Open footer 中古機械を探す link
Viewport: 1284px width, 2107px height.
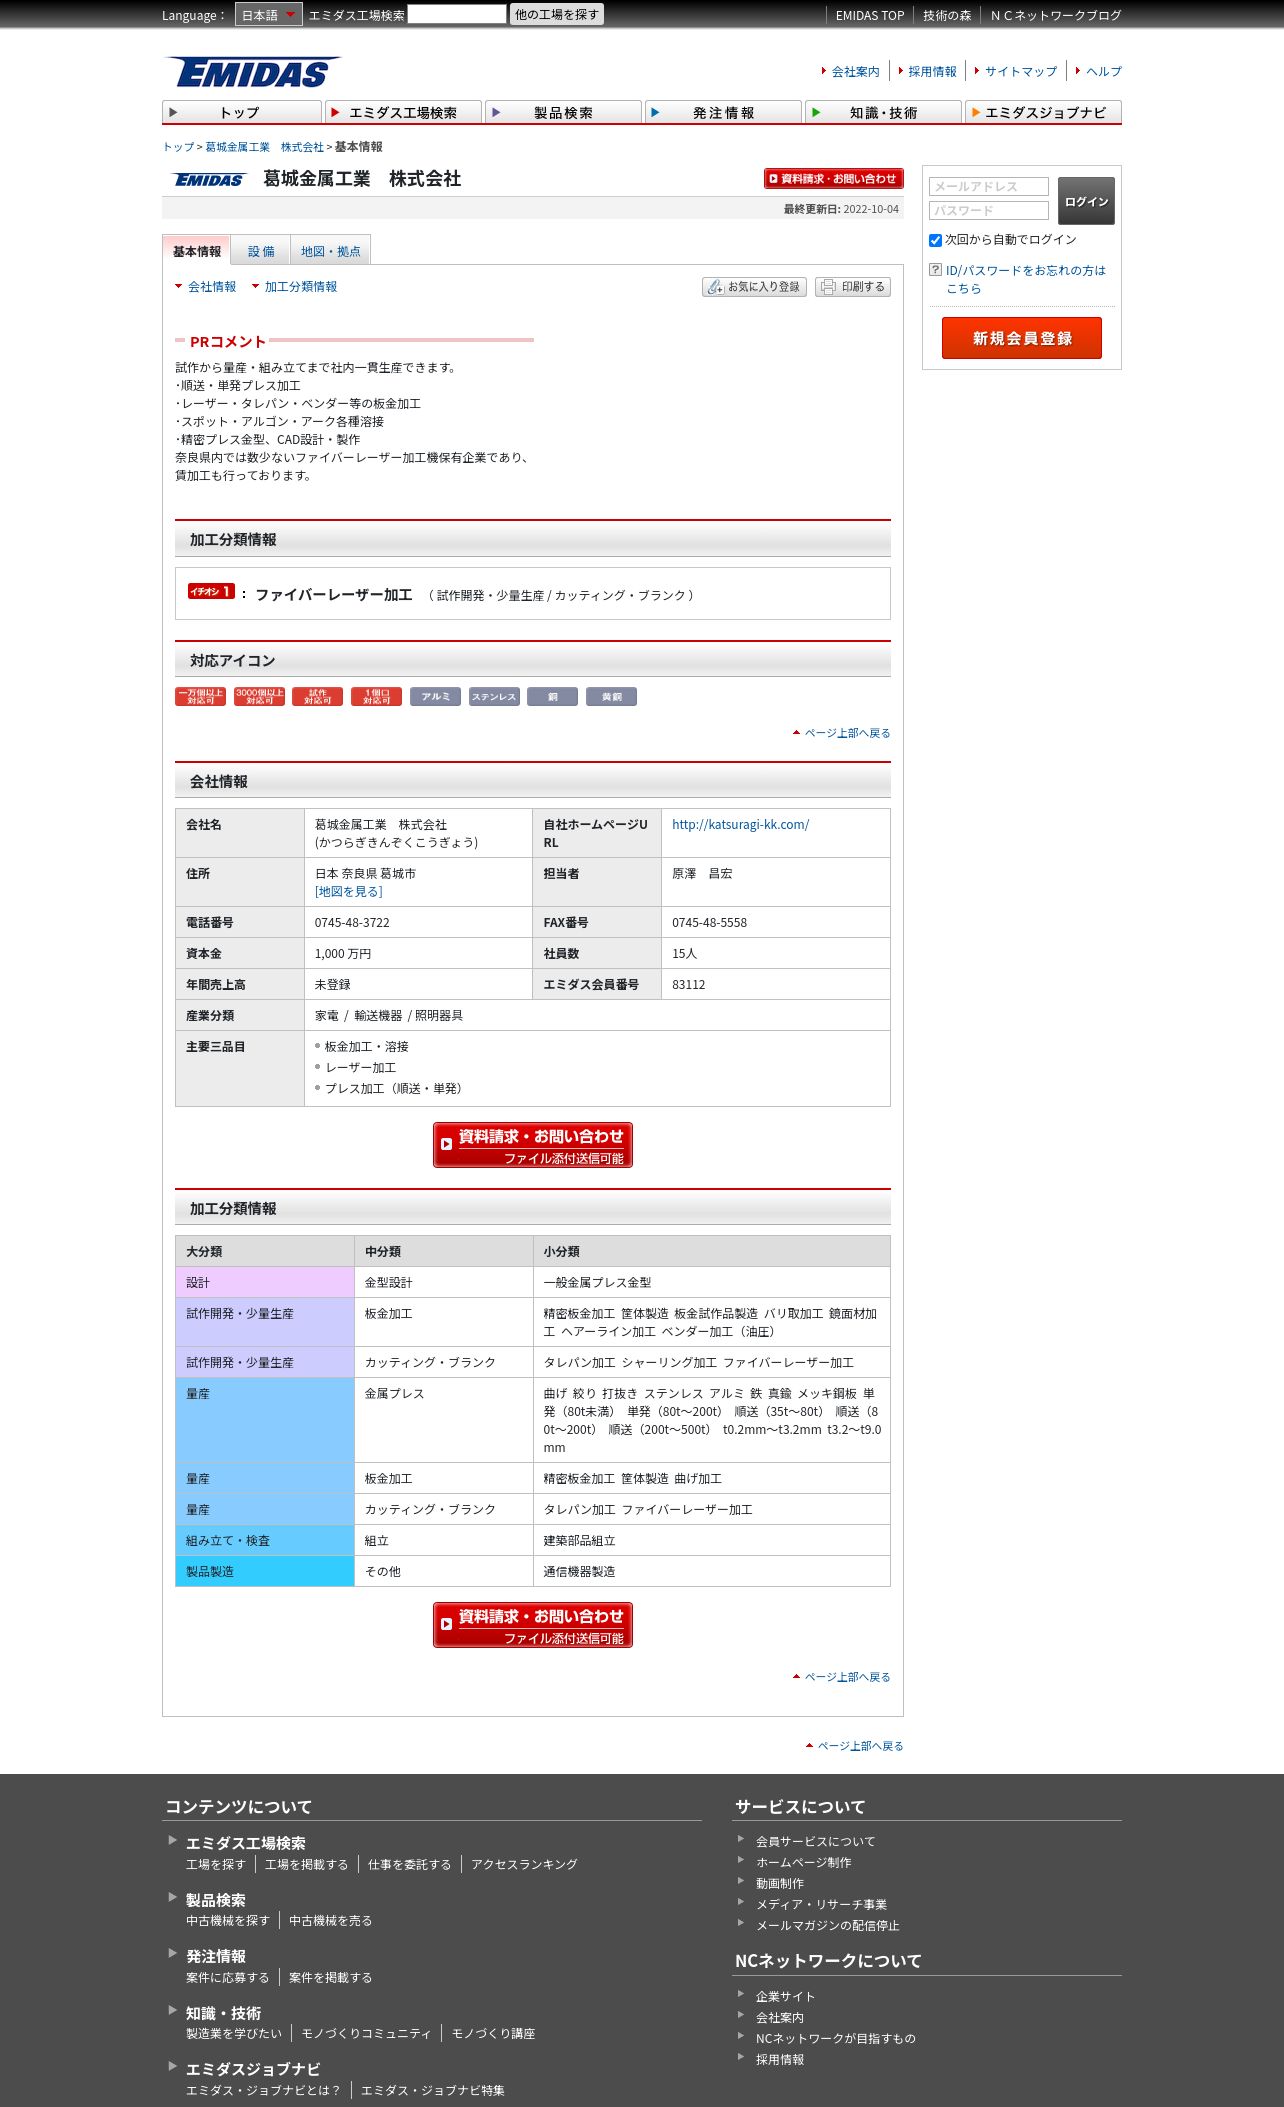228,1921
